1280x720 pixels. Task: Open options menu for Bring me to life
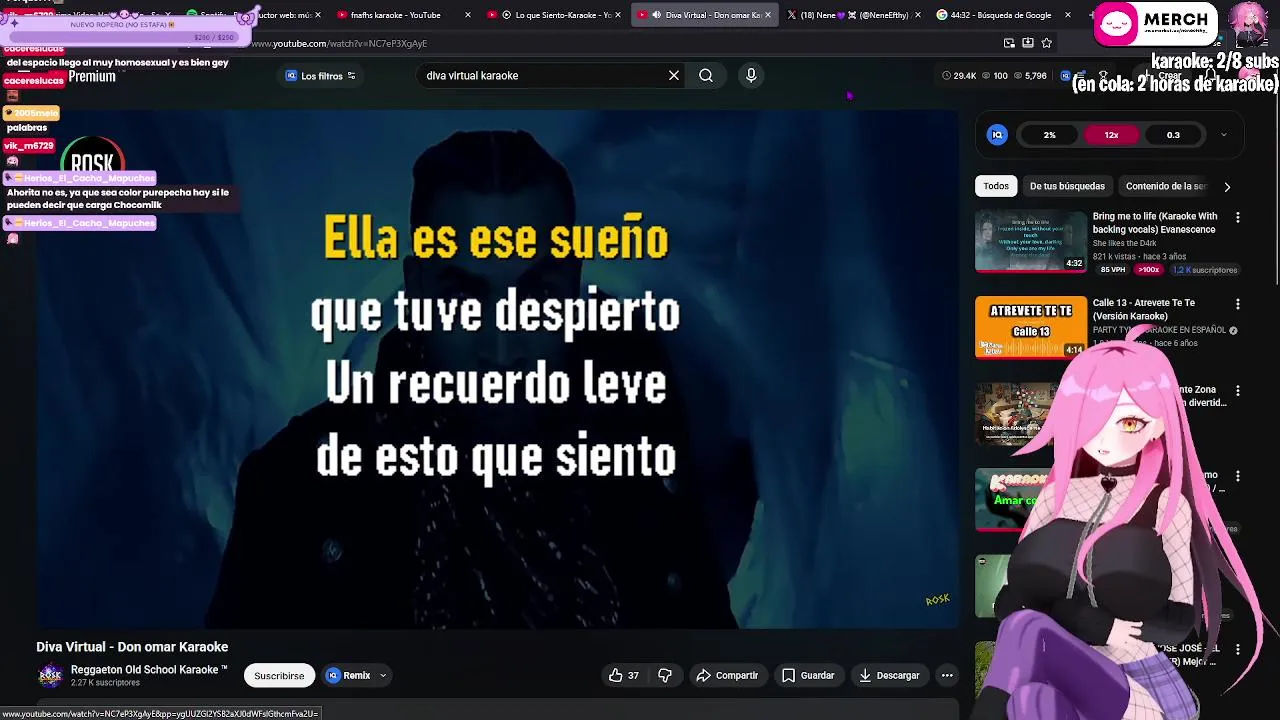(x=1237, y=217)
